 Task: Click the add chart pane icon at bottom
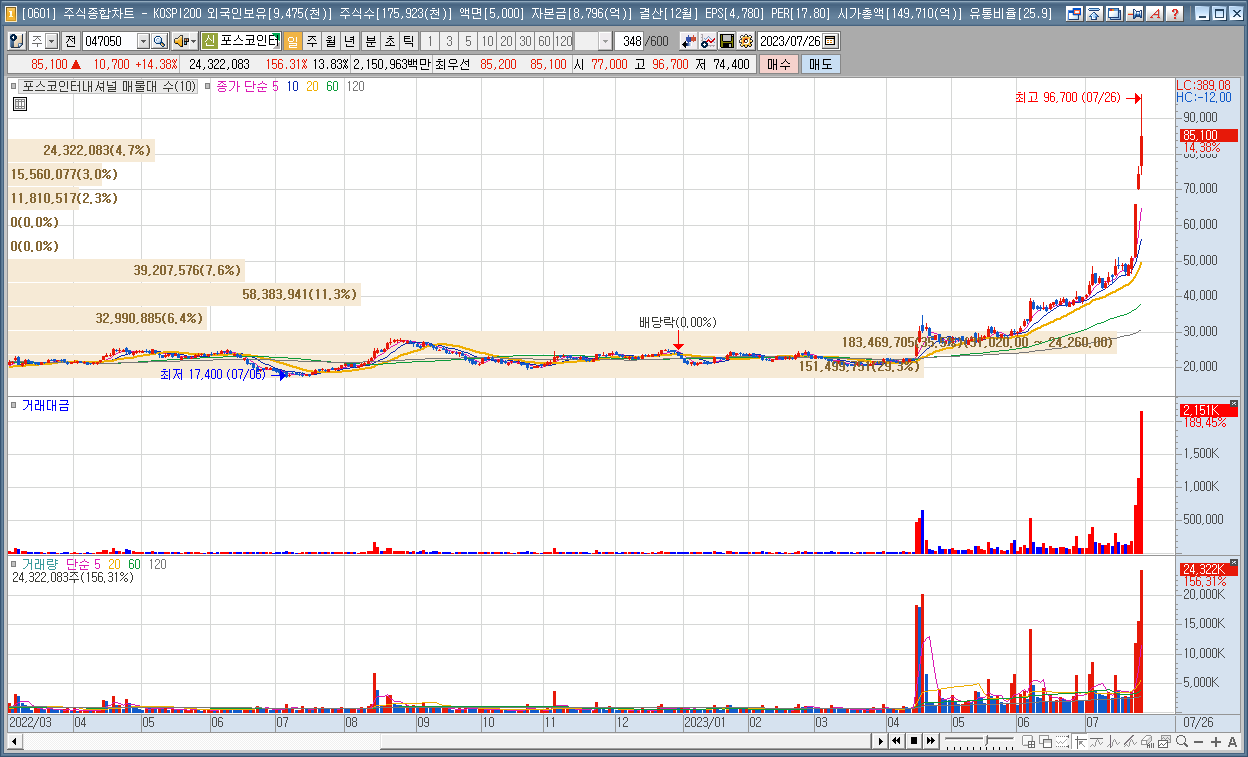[x=1028, y=741]
